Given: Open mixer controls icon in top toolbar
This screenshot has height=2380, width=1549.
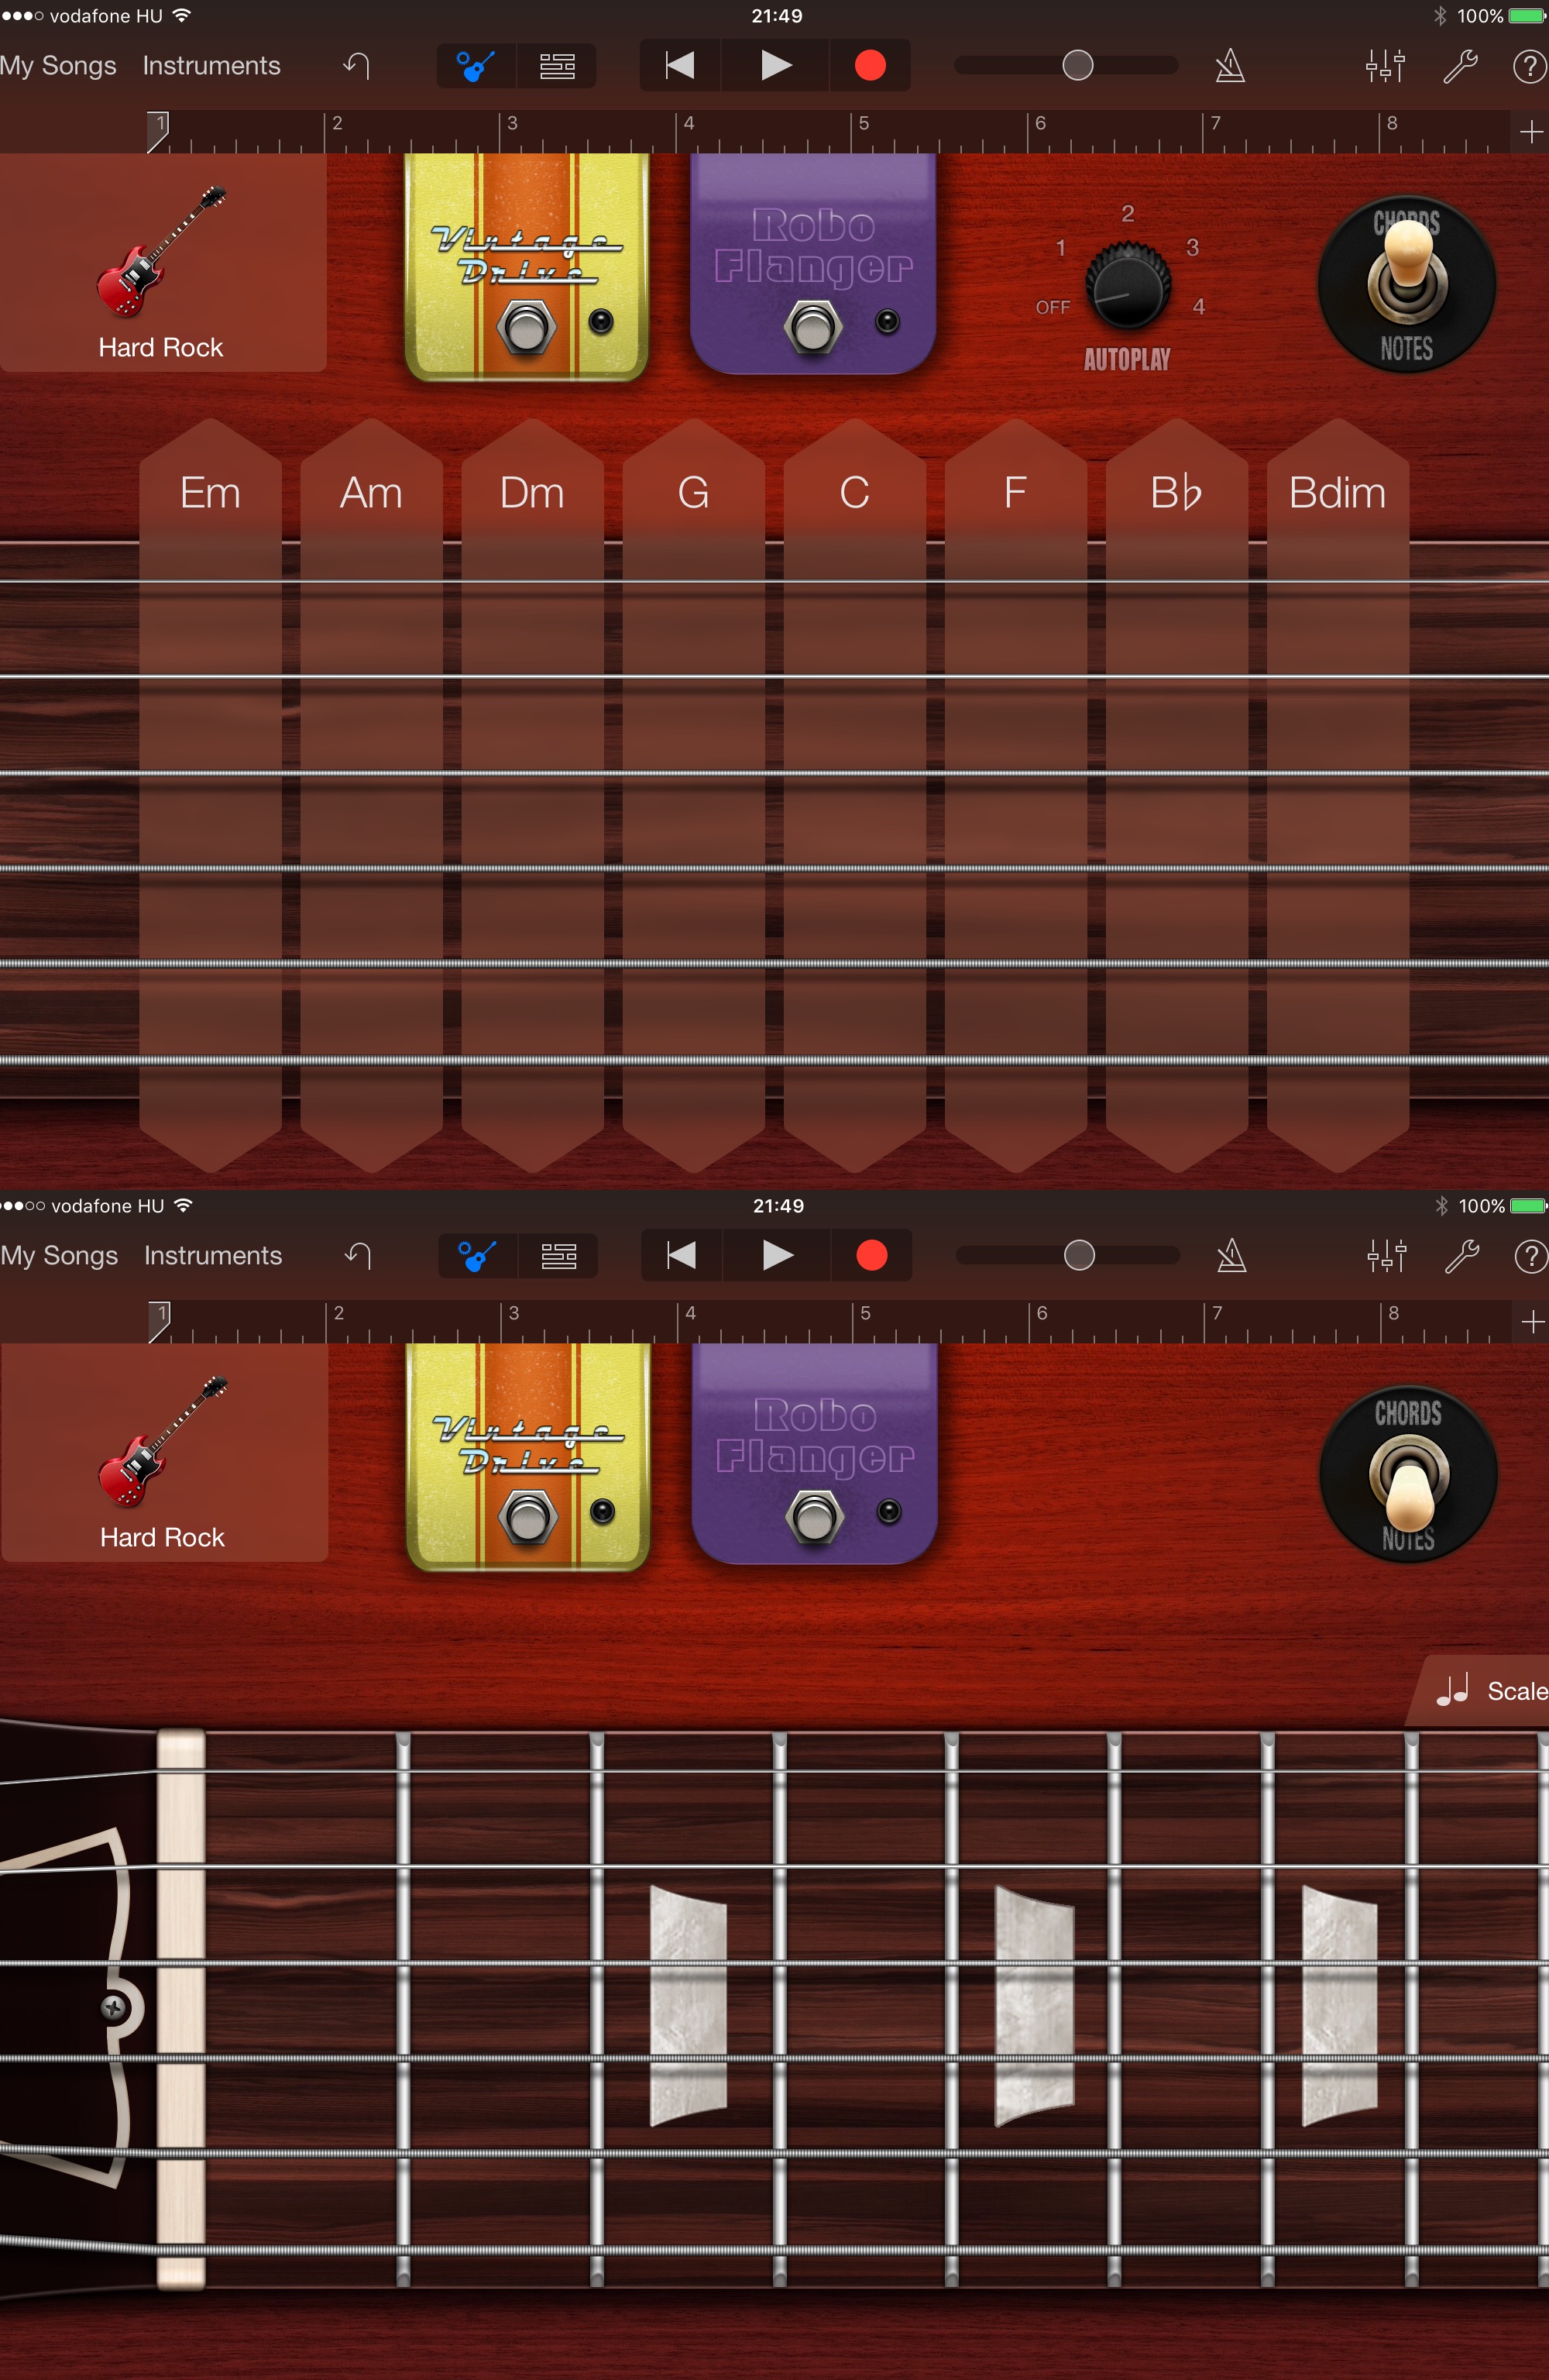Looking at the screenshot, I should 1385,66.
